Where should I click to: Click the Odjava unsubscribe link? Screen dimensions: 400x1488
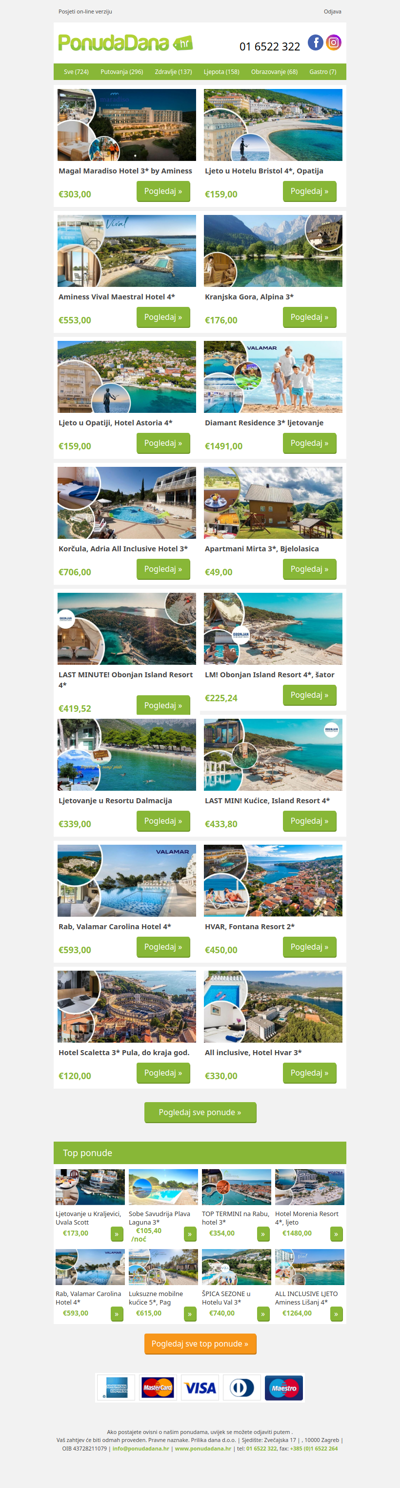[333, 11]
